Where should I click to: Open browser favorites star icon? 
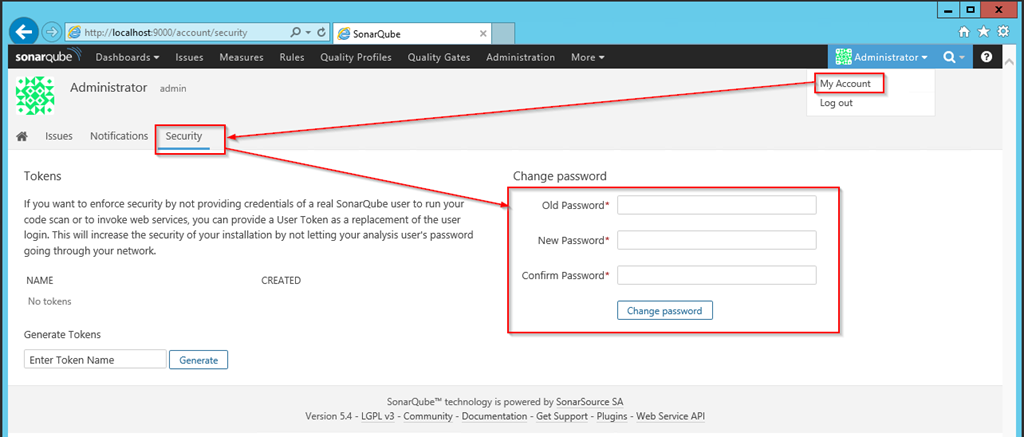coord(984,32)
